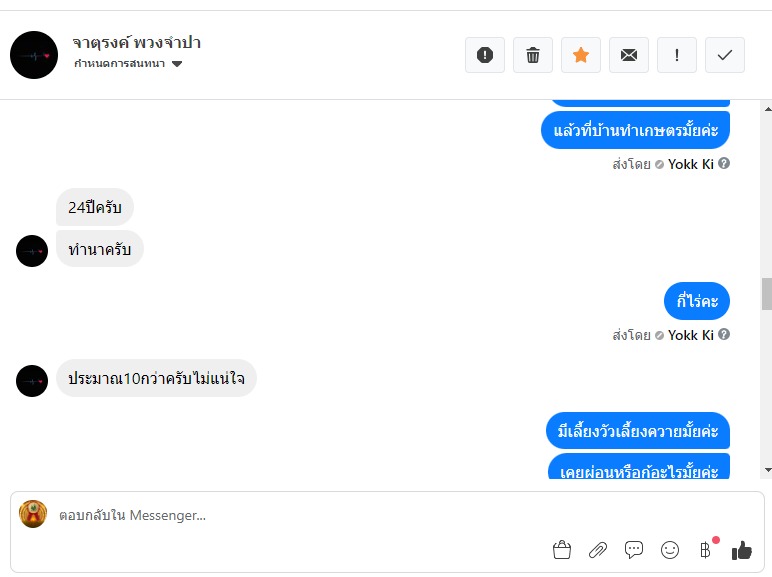Screen dimensions: 772x577
Task: Open the emoji picker
Action: [x=670, y=549]
